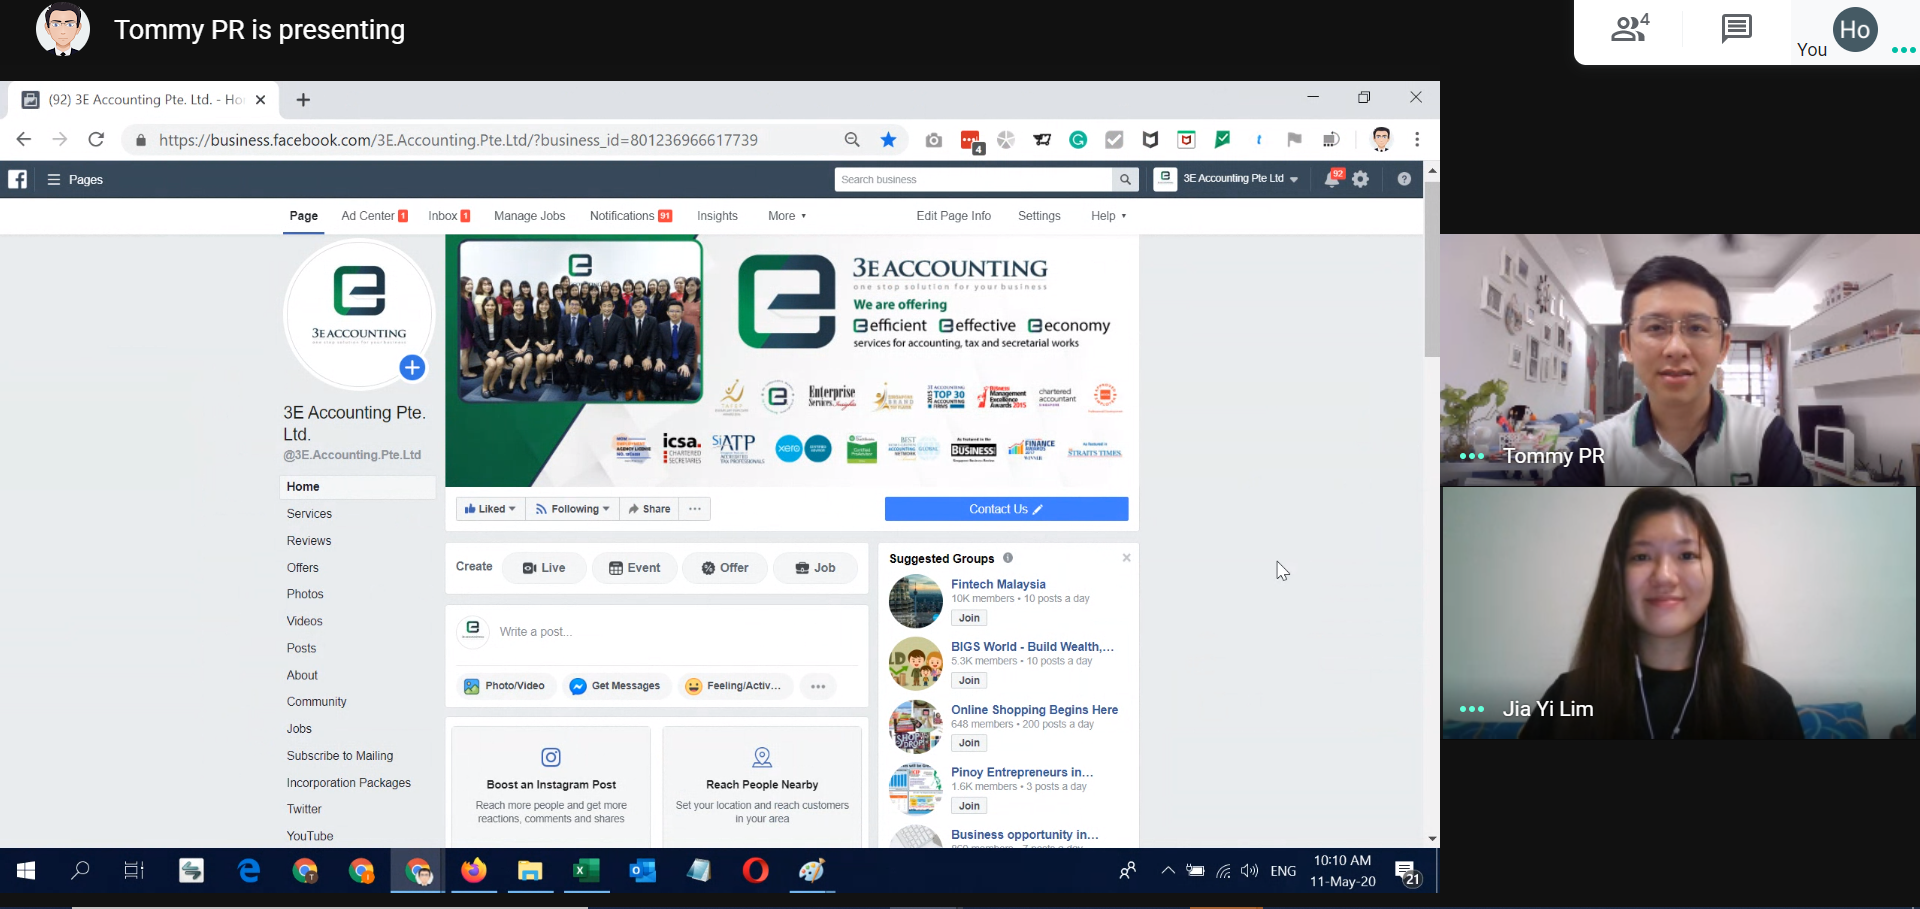Create an Offer
The image size is (1920, 909).
click(725, 568)
